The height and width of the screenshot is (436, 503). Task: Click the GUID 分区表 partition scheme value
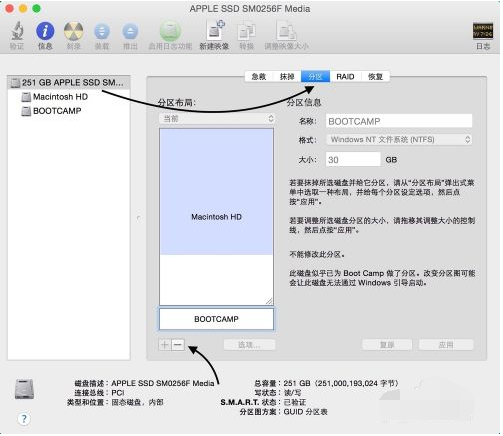[305, 412]
